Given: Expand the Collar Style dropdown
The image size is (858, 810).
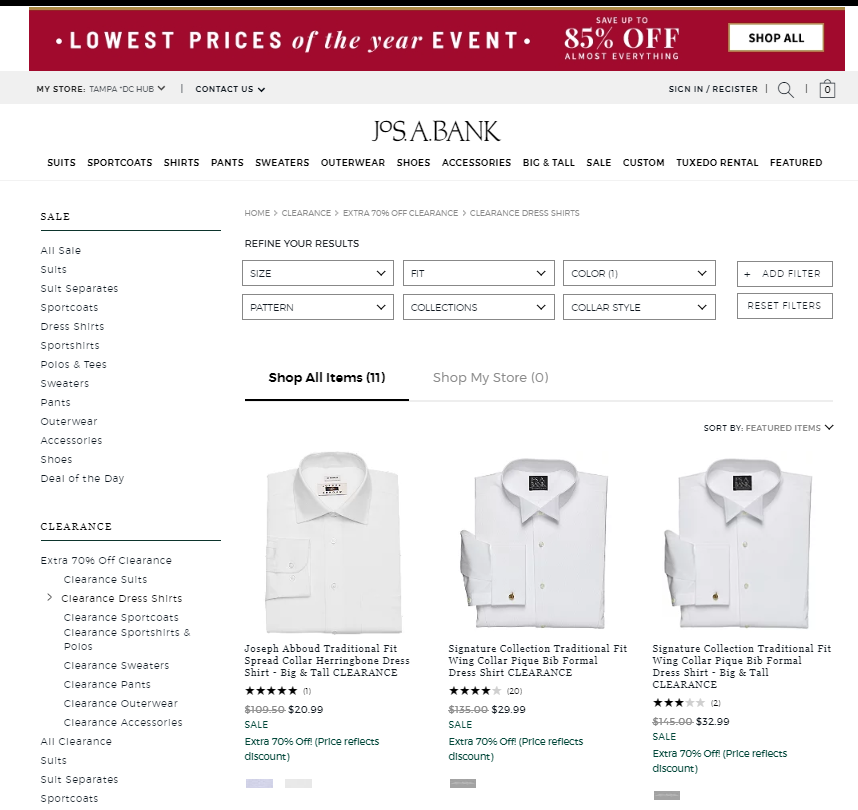Looking at the screenshot, I should click(639, 307).
